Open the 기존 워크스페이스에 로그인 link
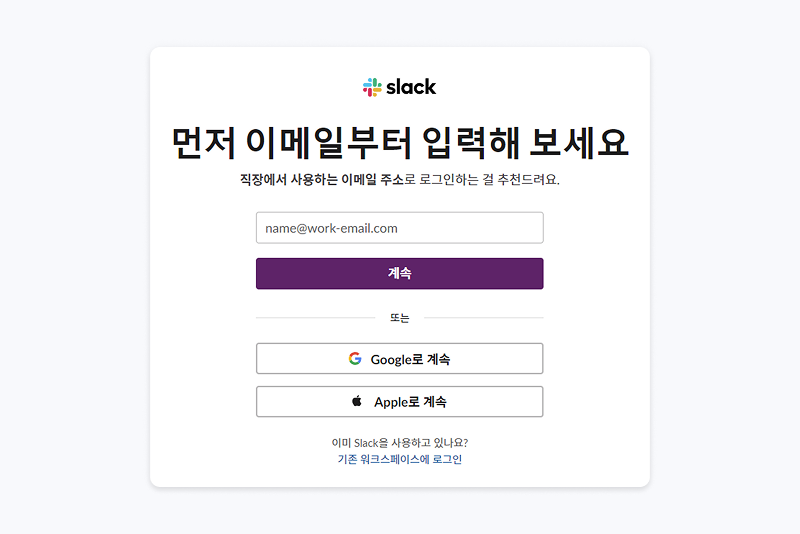This screenshot has height=534, width=800. 399,460
